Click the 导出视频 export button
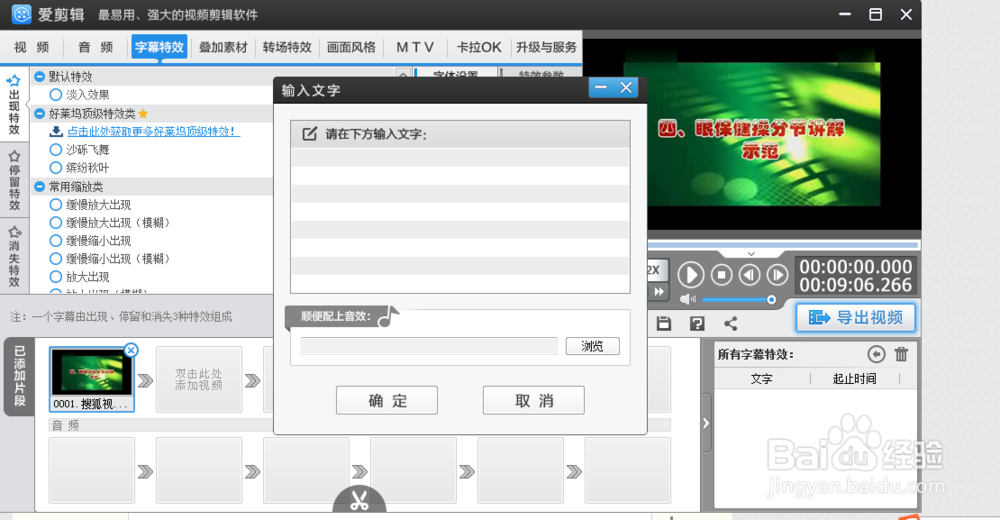The width and height of the screenshot is (1000, 520). click(856, 318)
